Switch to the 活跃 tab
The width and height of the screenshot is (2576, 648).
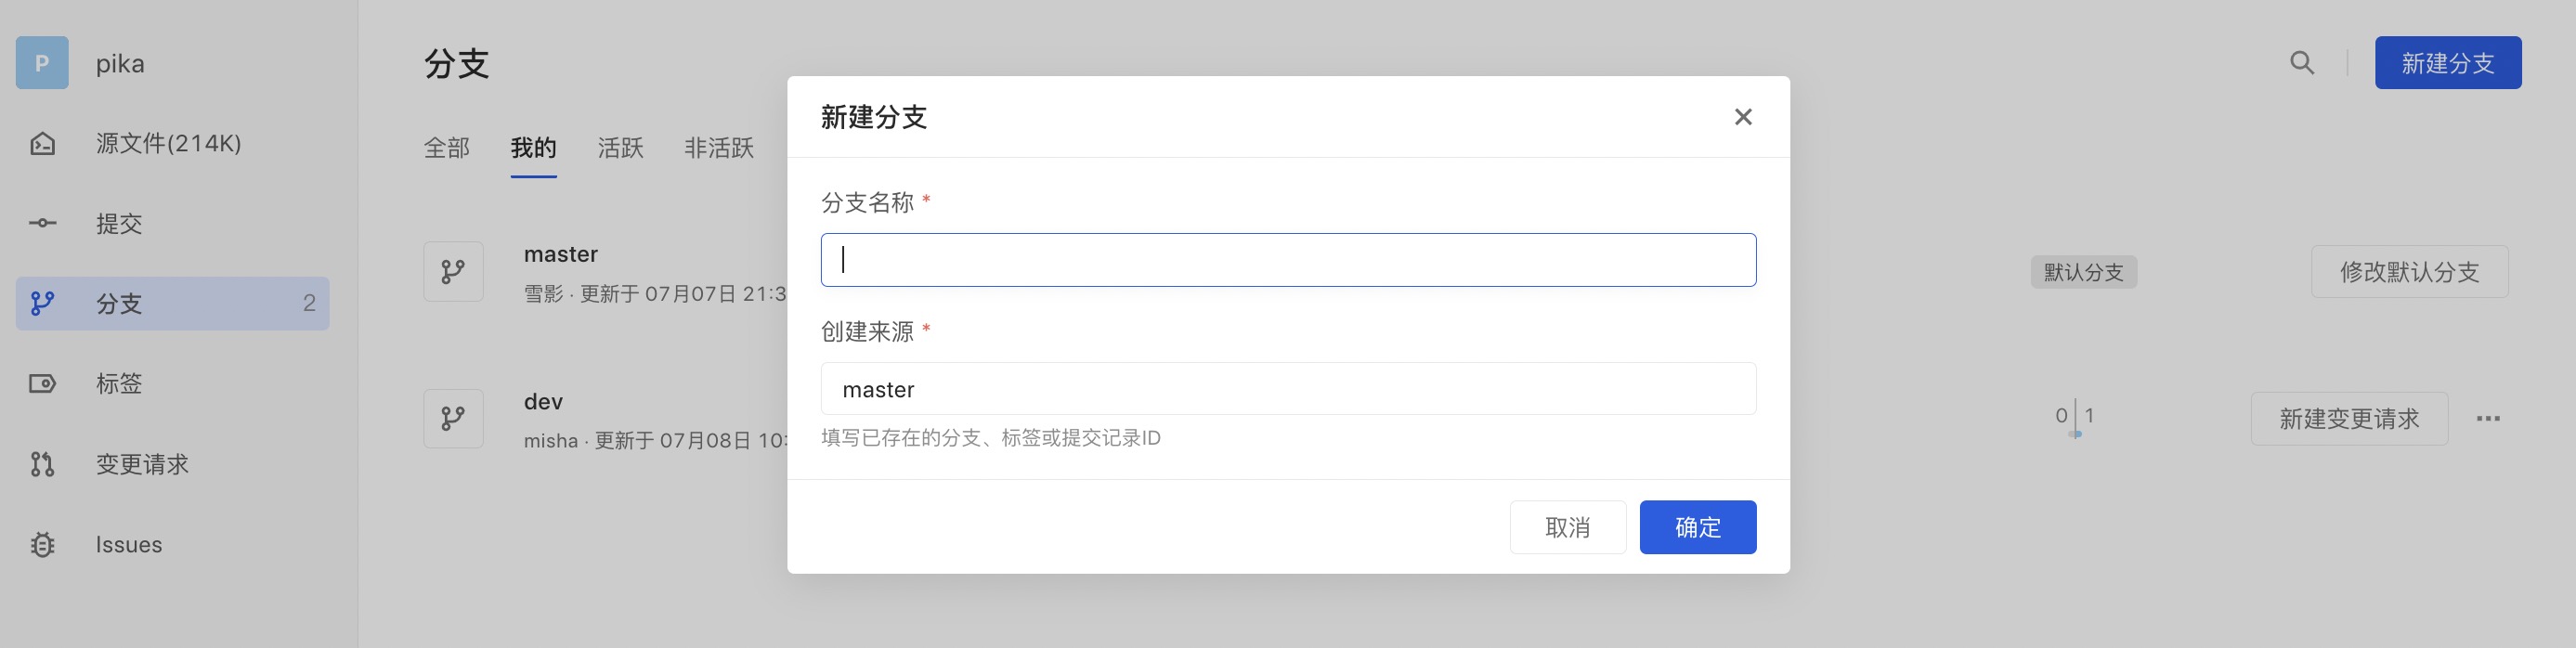[x=620, y=148]
